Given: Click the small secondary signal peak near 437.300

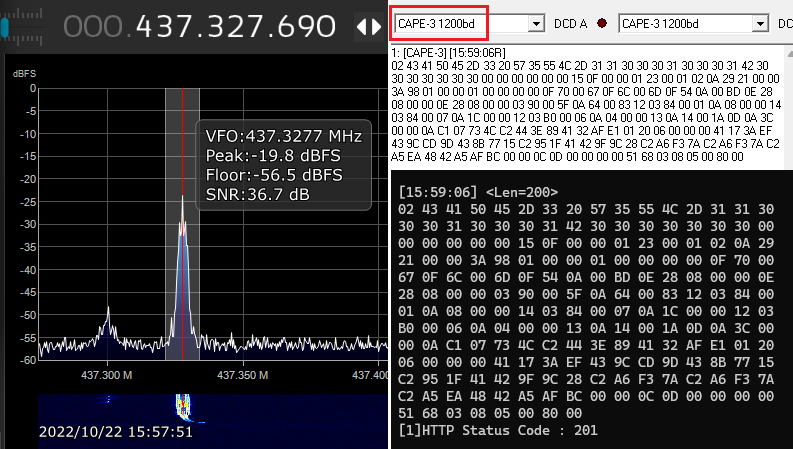Looking at the screenshot, I should [x=107, y=324].
